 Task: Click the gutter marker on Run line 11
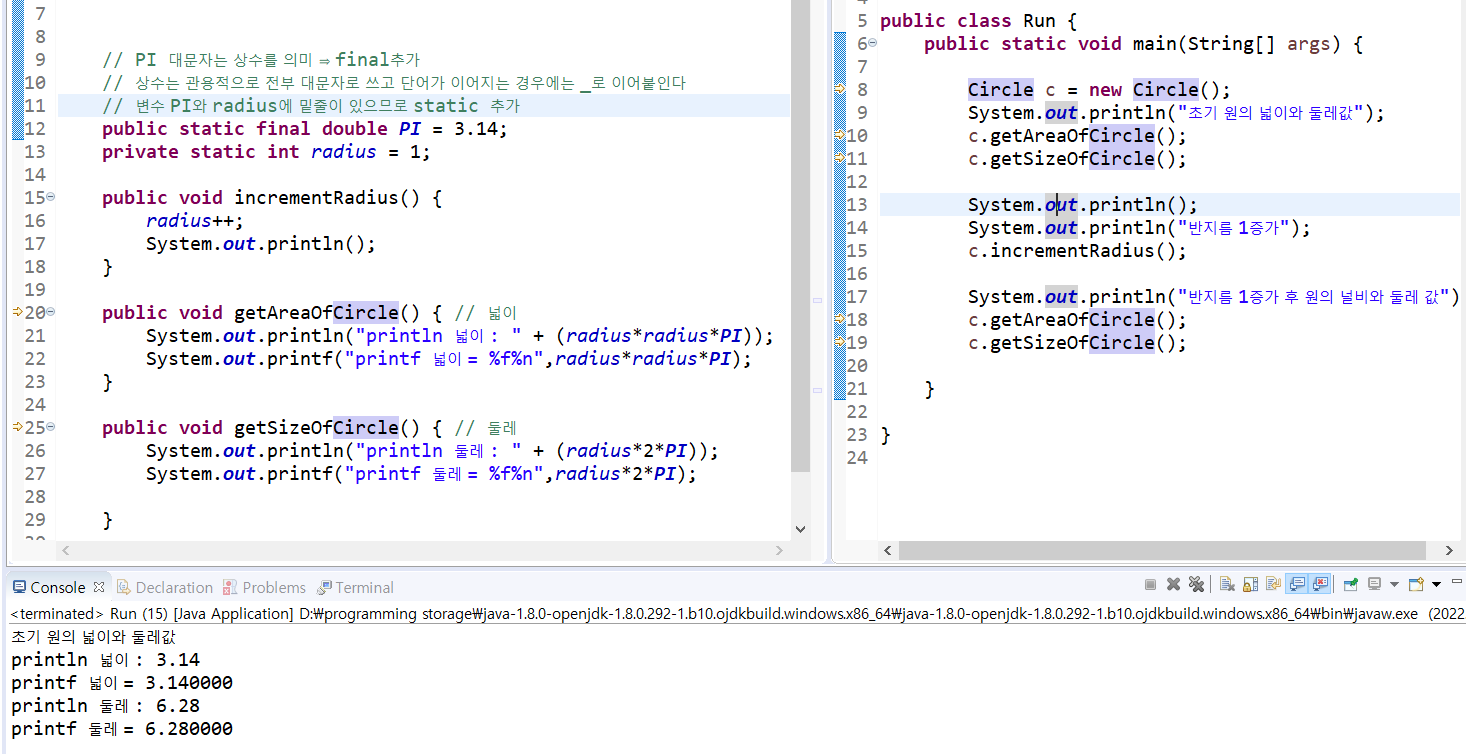tap(840, 159)
